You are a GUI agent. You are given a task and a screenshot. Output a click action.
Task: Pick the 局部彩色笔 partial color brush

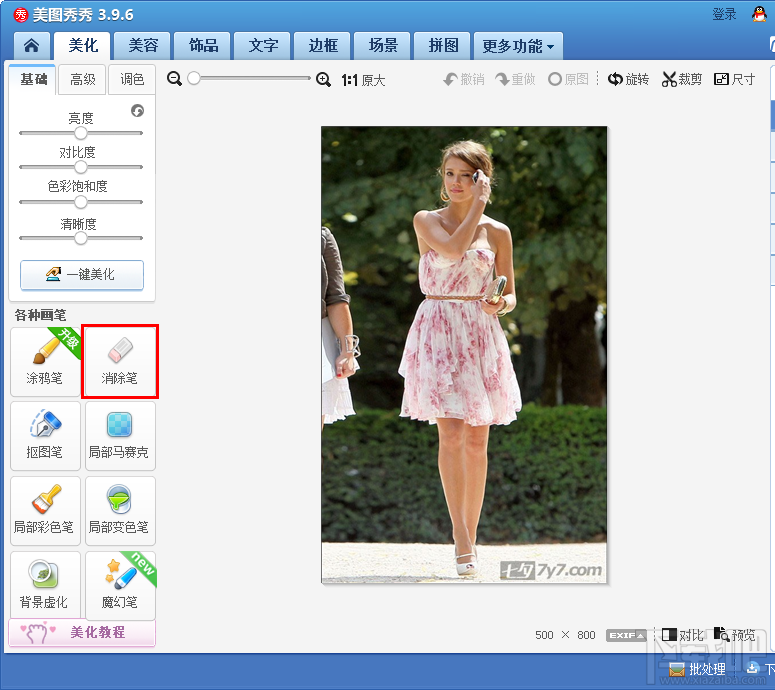point(45,510)
